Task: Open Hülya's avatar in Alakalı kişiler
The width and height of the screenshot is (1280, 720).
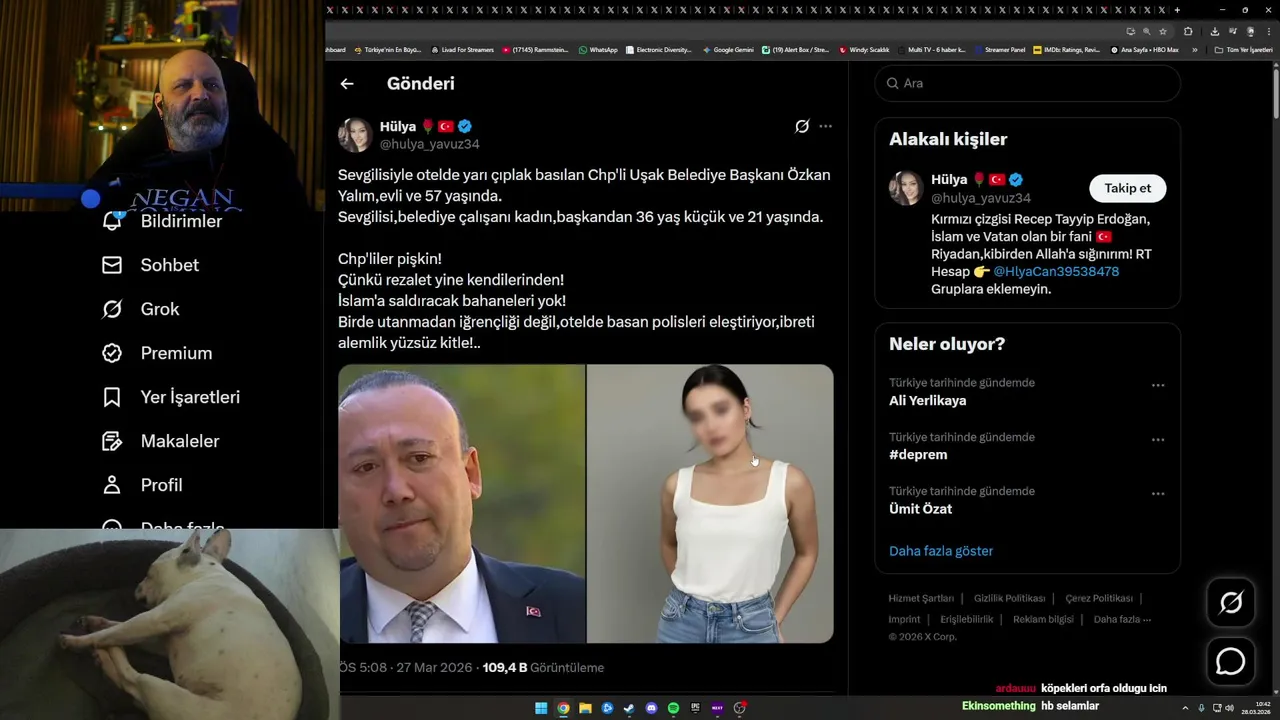Action: point(906,188)
